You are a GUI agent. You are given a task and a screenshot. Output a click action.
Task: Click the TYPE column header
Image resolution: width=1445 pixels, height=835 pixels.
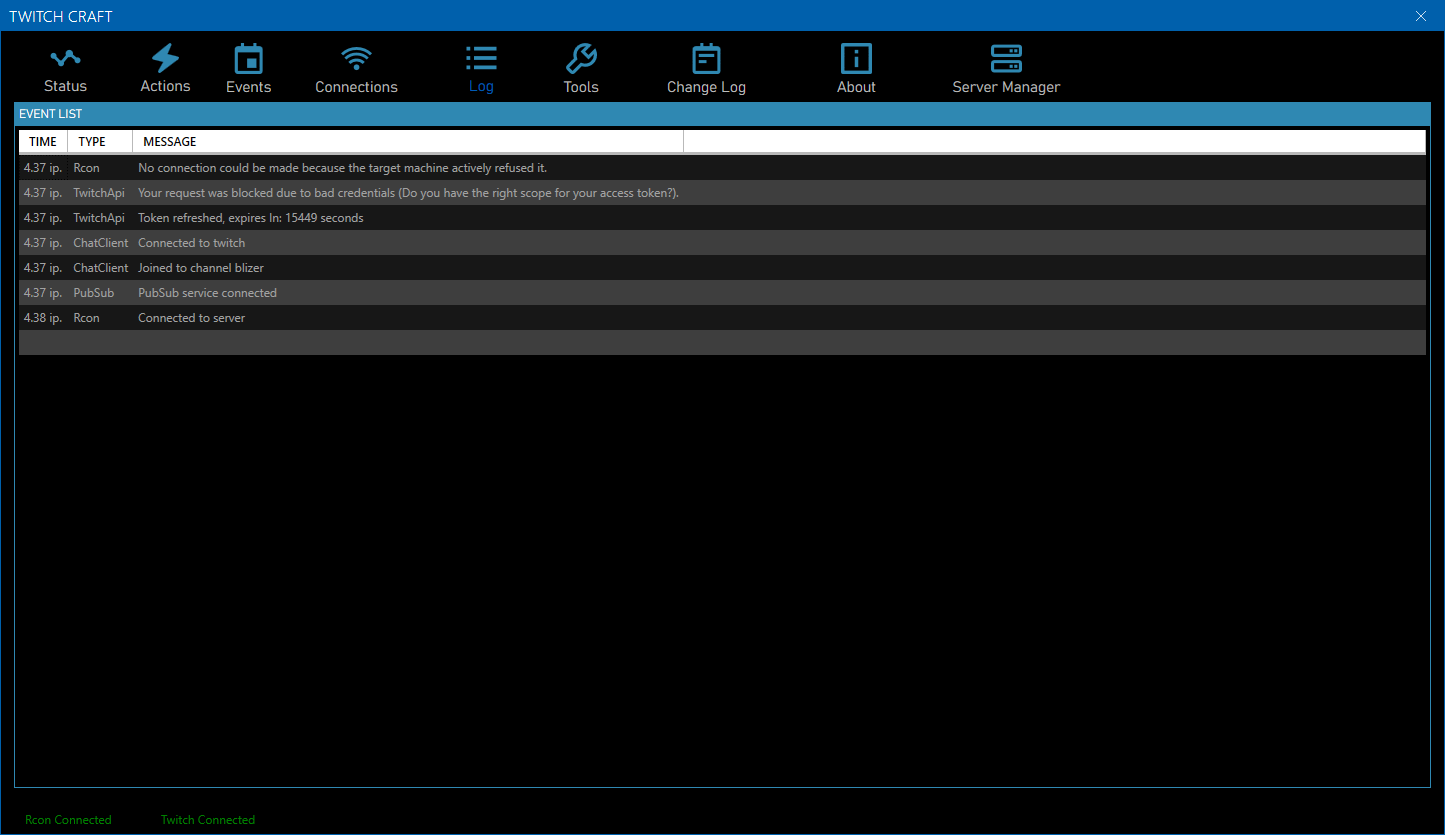pyautogui.click(x=92, y=142)
